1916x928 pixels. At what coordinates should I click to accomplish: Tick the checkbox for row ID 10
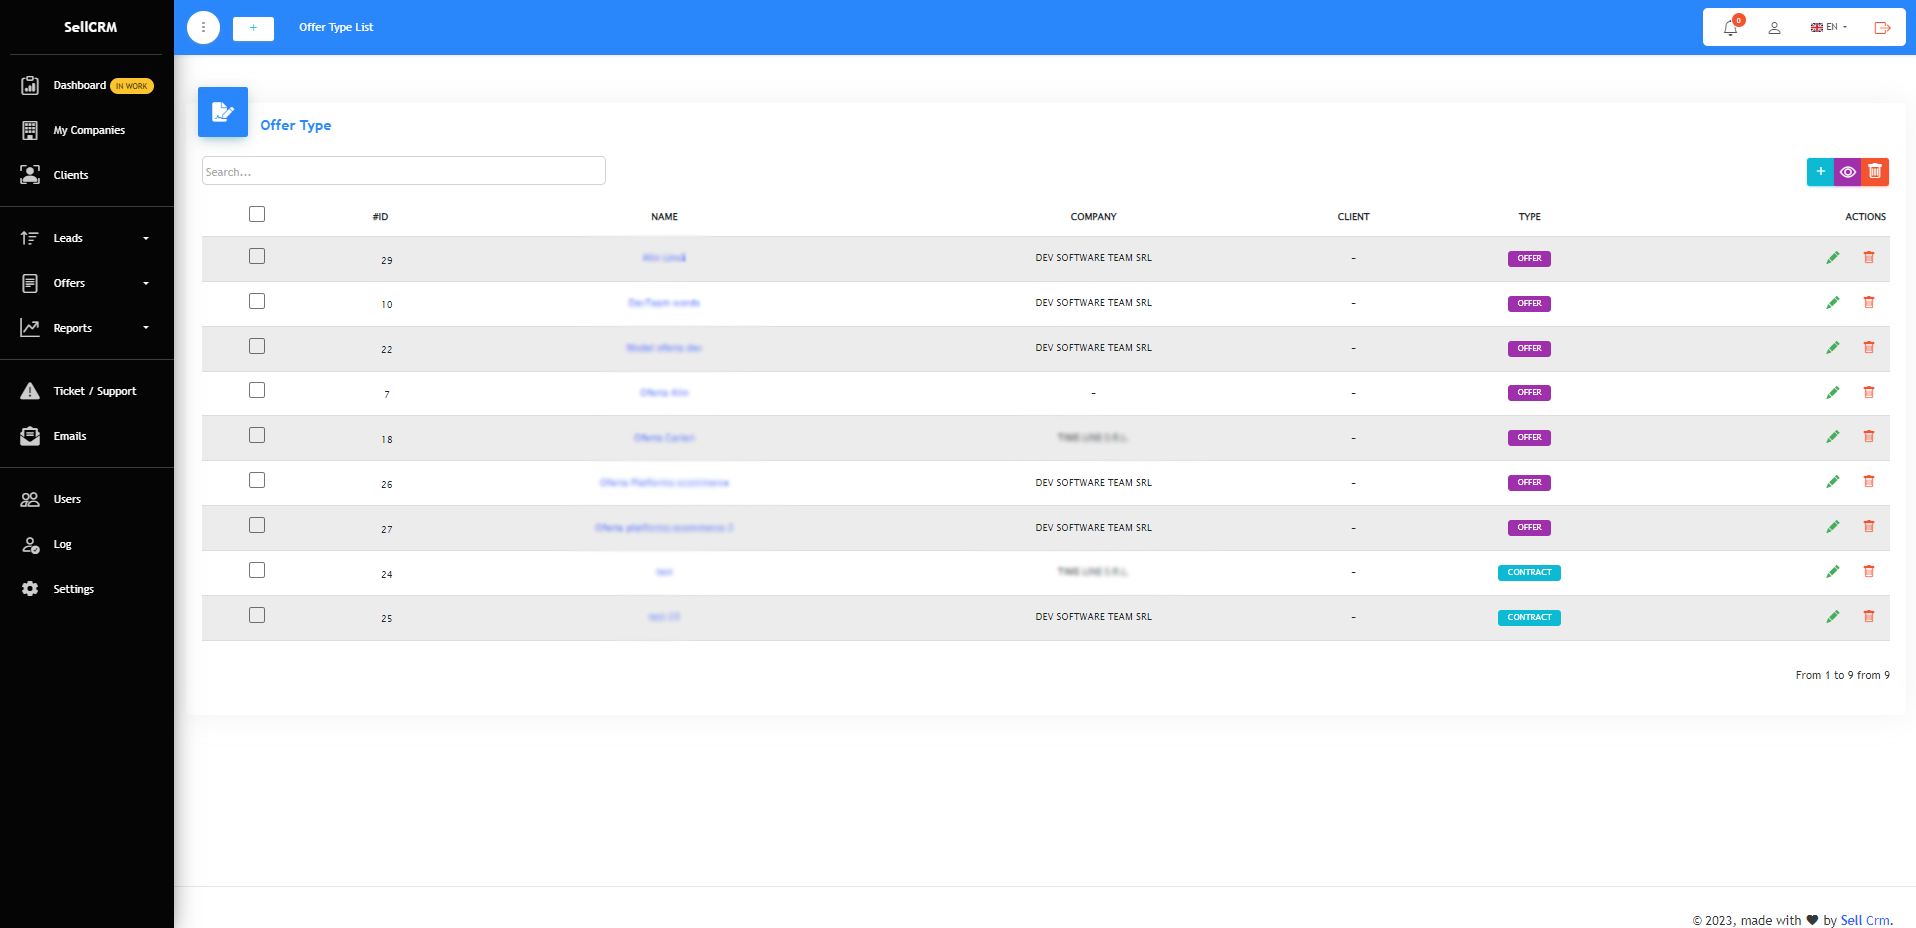click(257, 301)
